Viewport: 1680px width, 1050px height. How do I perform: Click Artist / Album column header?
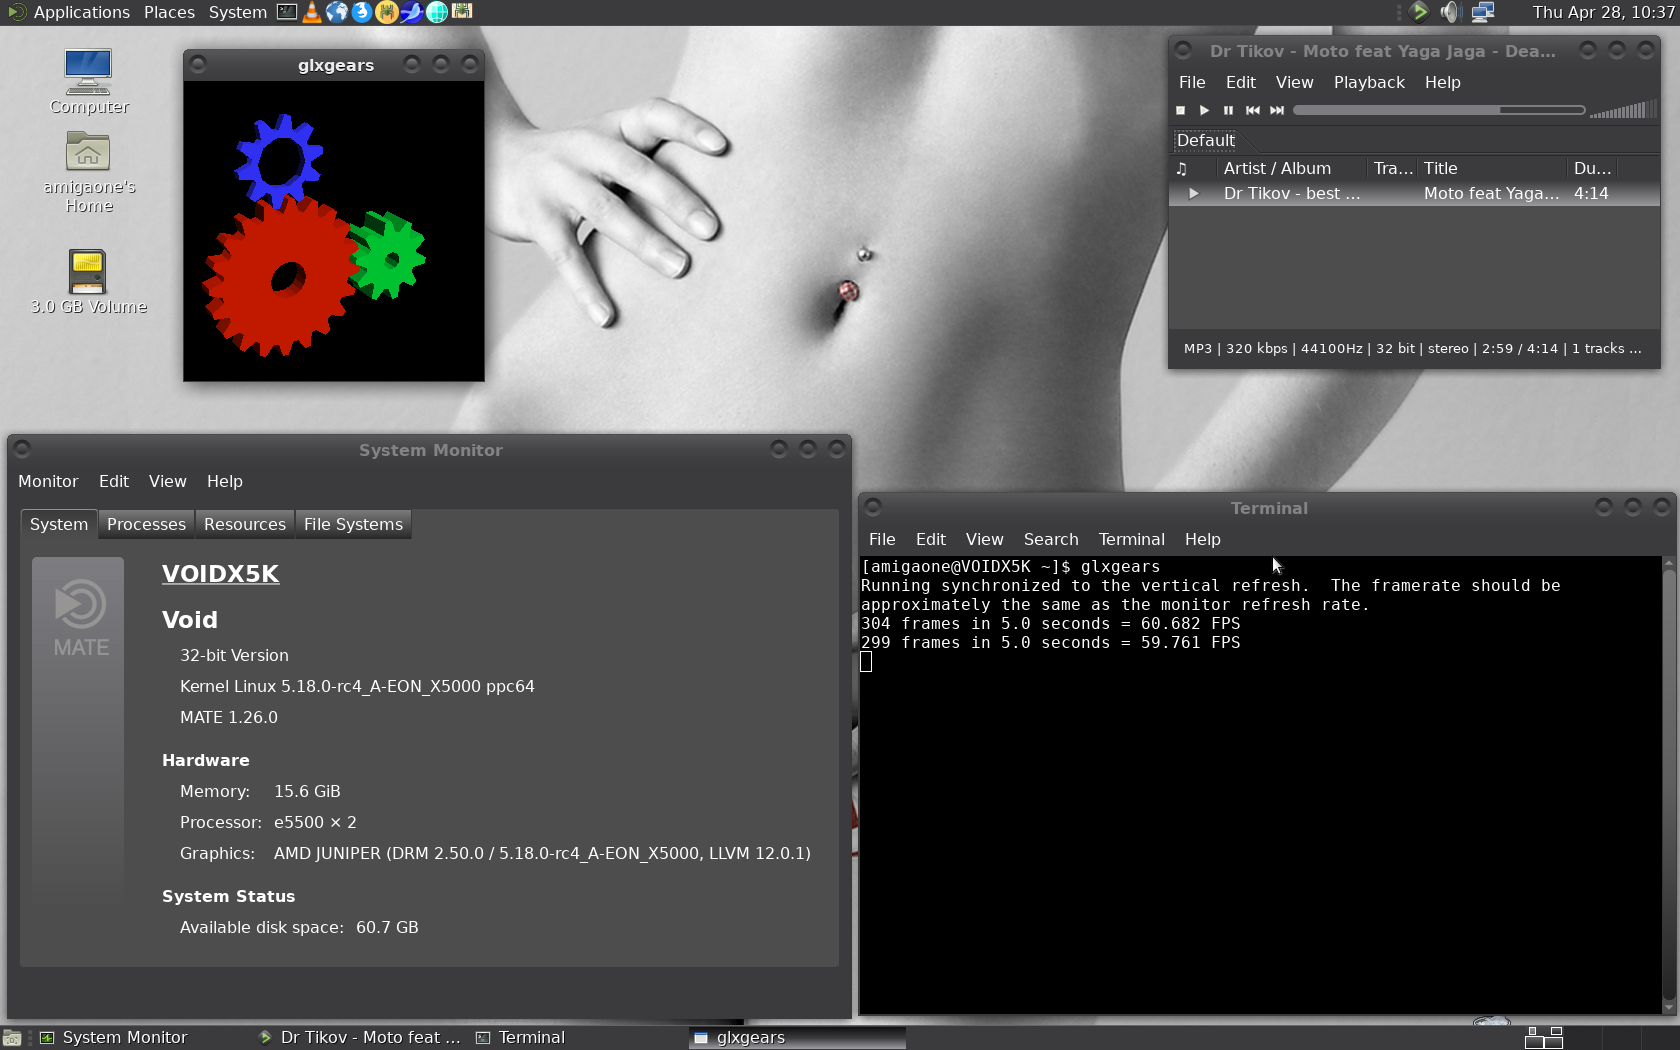(x=1292, y=168)
